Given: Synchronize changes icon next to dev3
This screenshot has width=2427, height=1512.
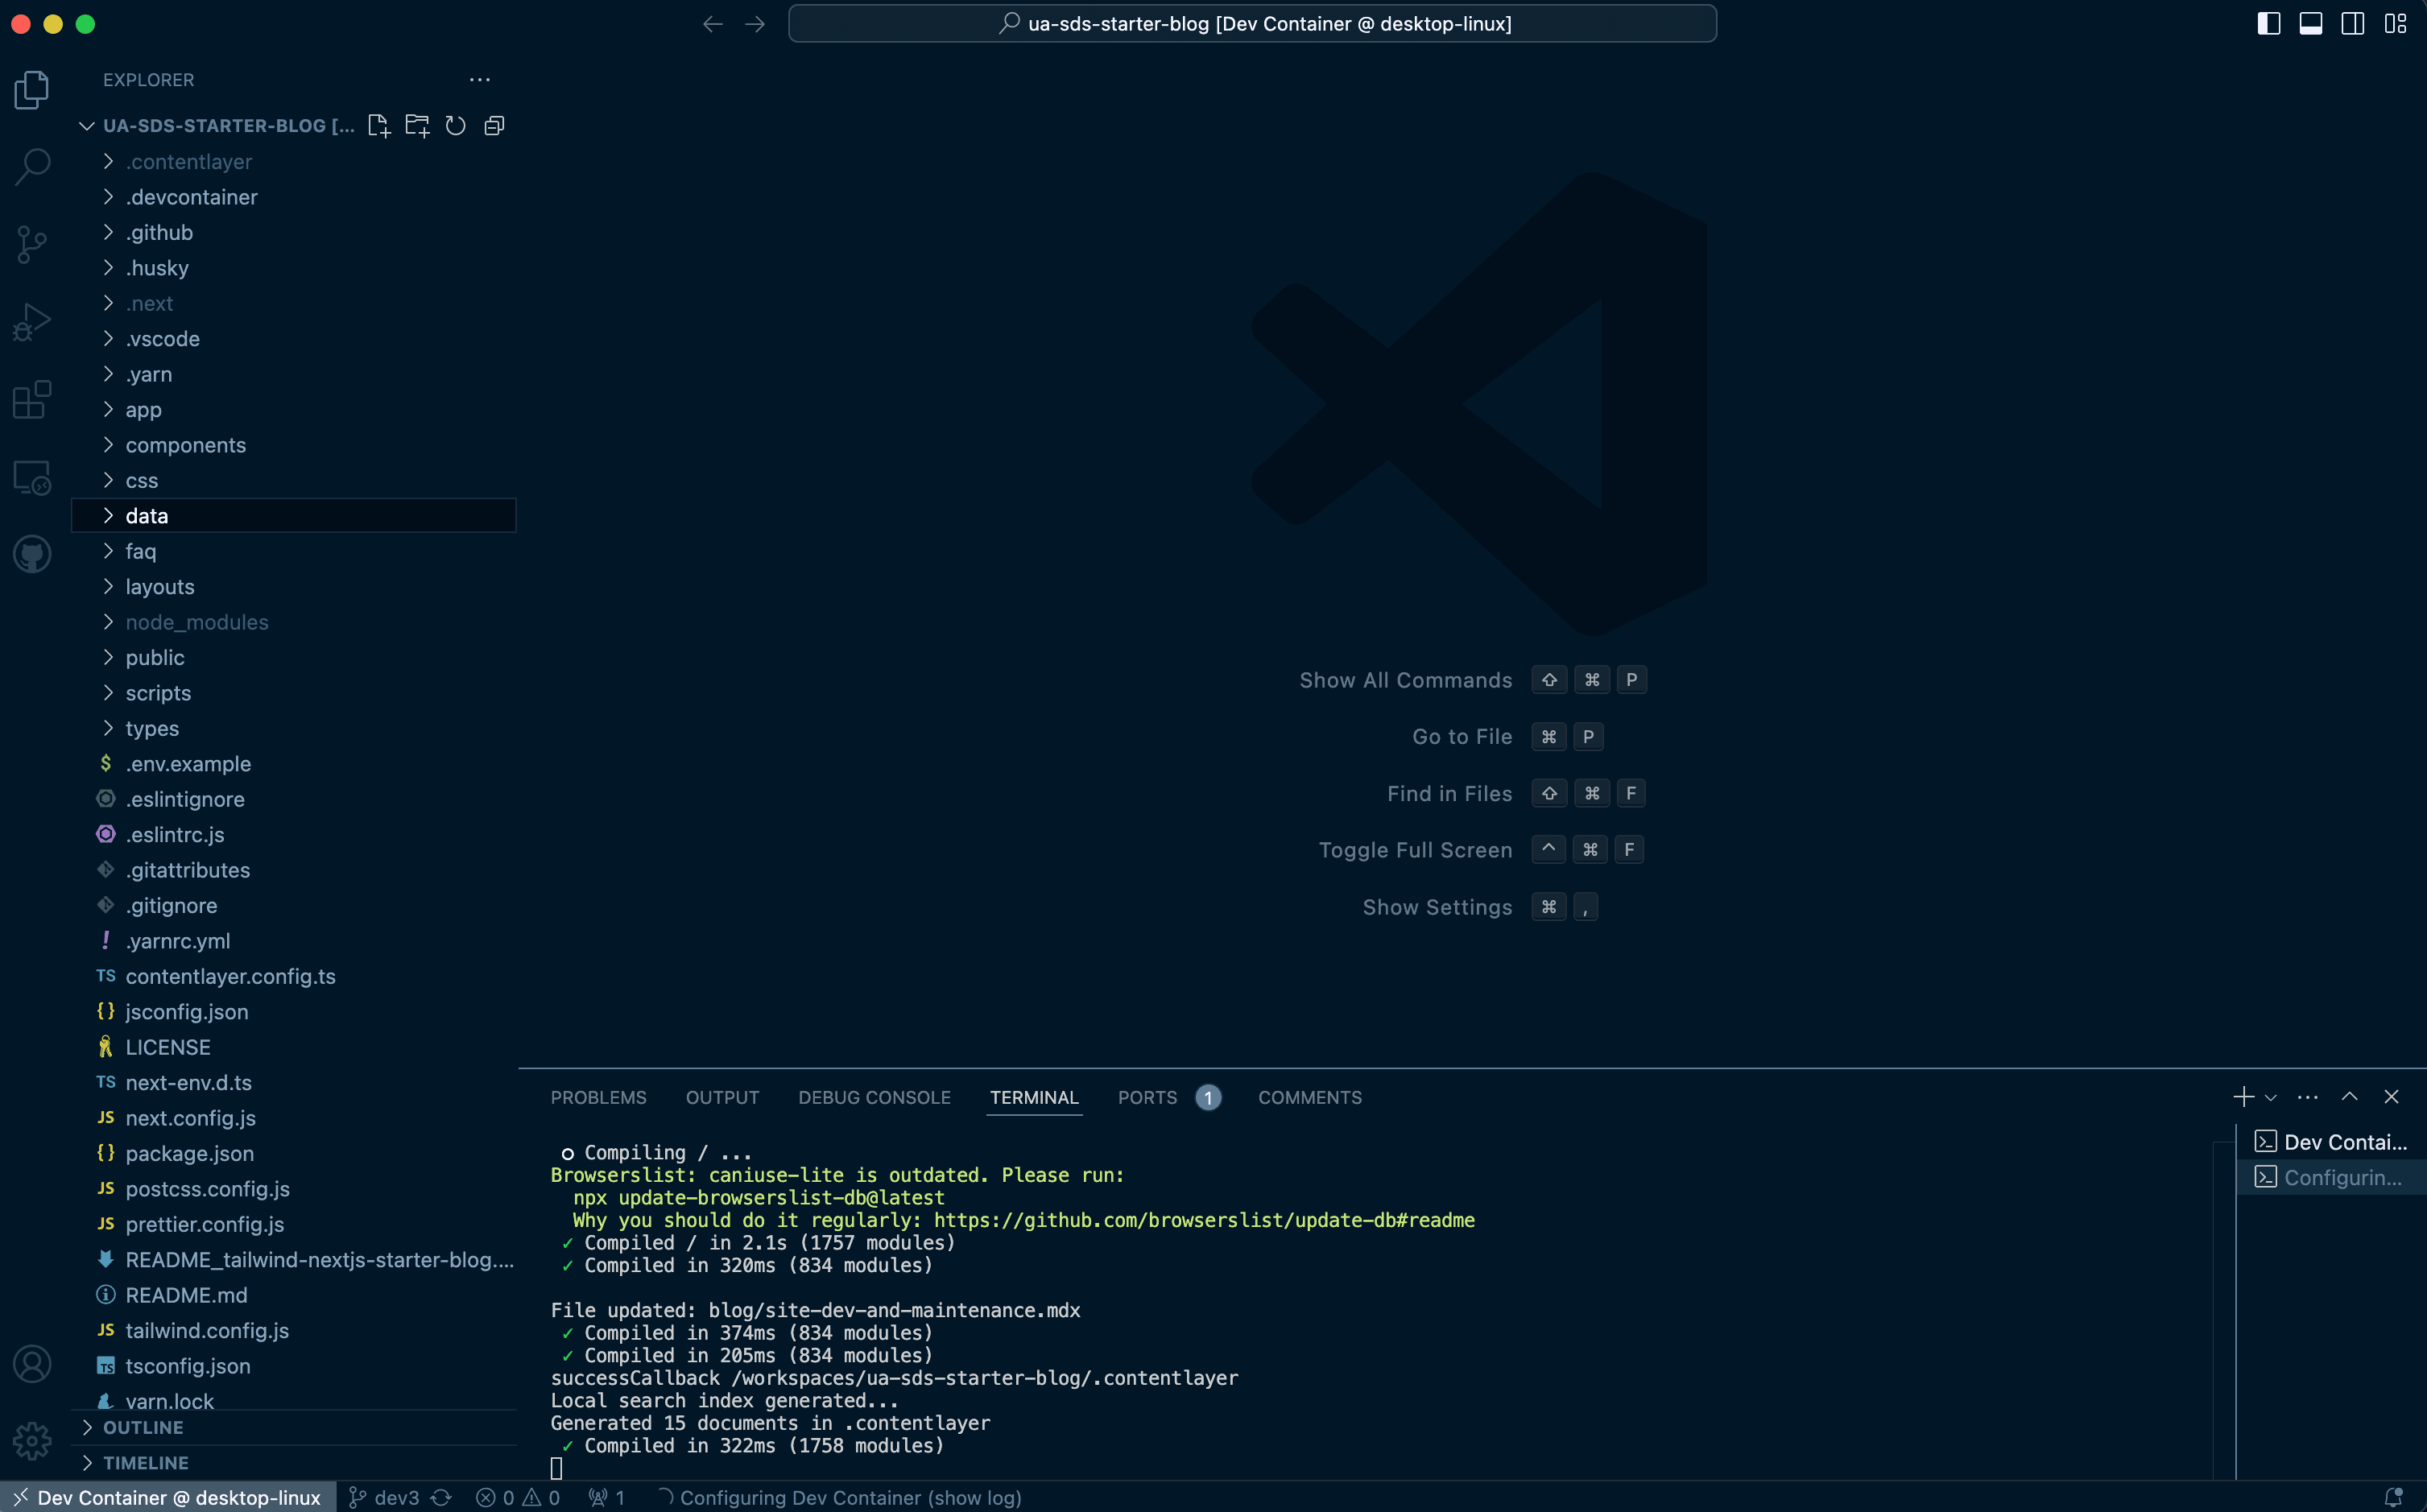Looking at the screenshot, I should [x=441, y=1497].
